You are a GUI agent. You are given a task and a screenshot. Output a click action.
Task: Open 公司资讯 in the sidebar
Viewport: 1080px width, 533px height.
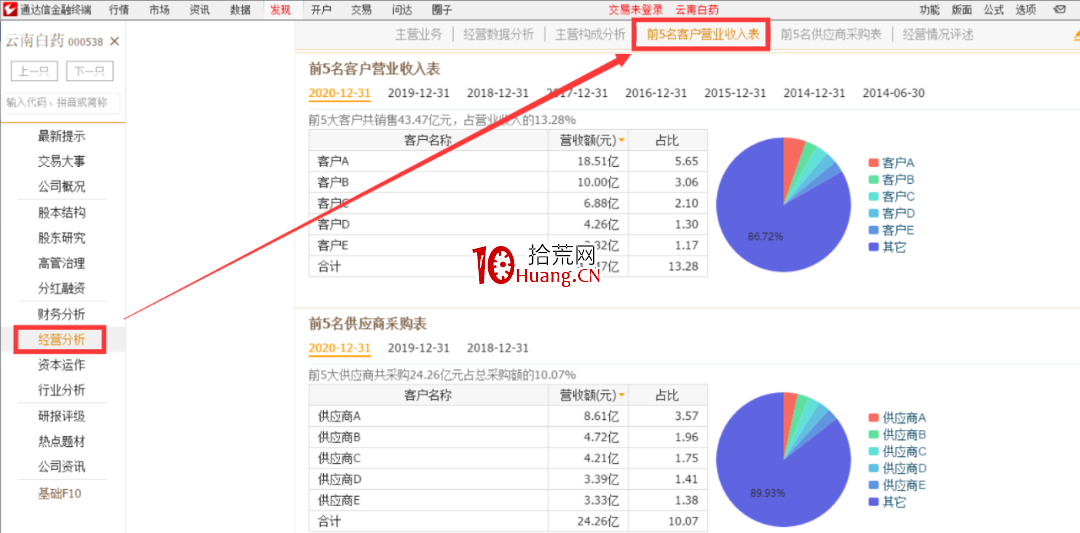coord(62,467)
